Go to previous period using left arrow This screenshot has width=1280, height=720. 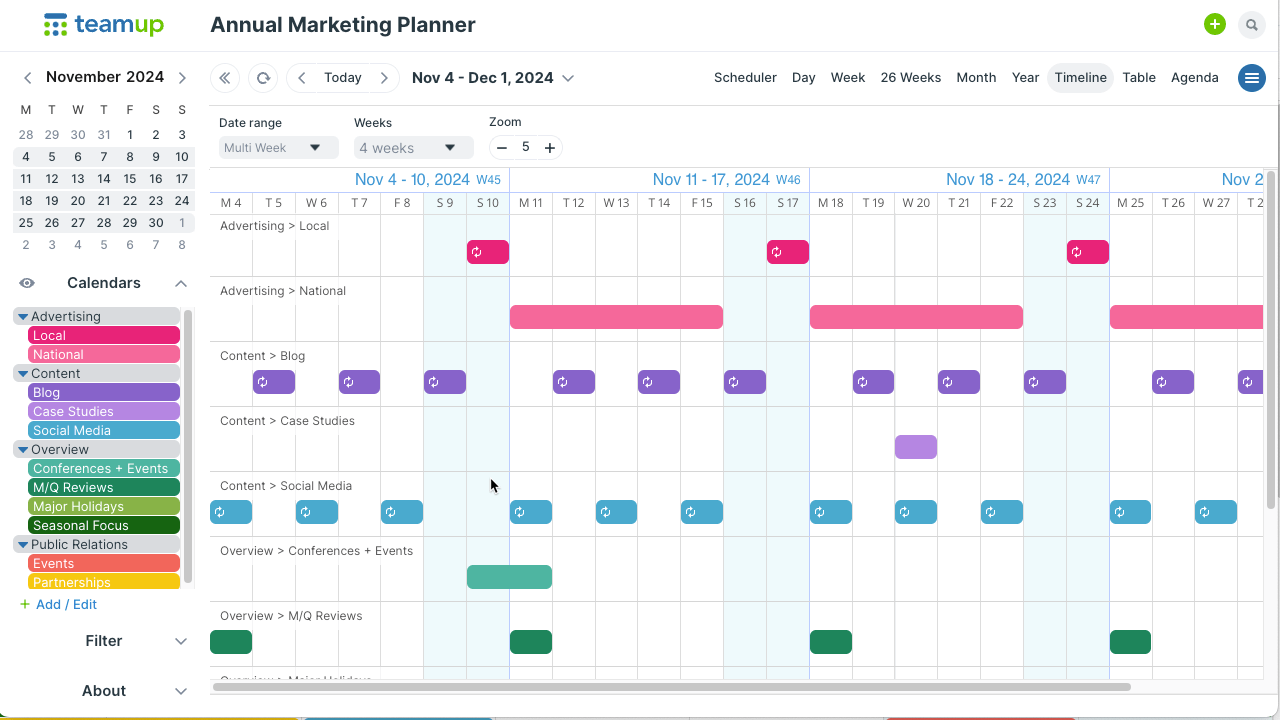(x=302, y=78)
